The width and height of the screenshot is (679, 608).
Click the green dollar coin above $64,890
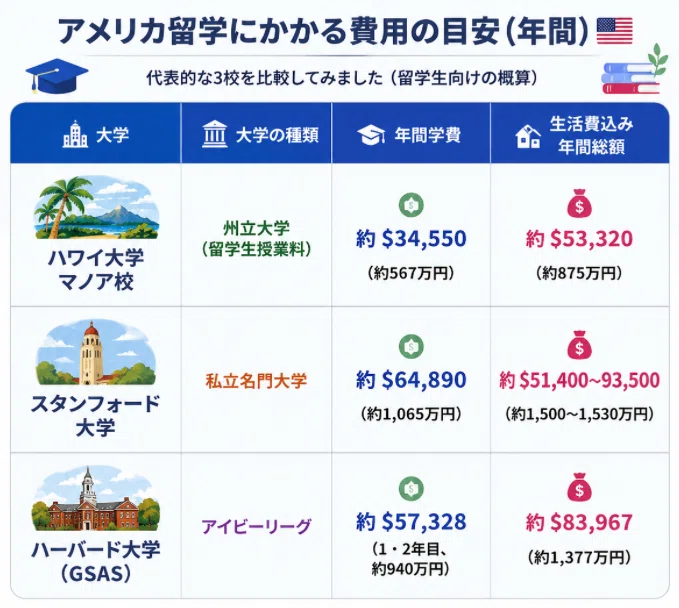411,346
